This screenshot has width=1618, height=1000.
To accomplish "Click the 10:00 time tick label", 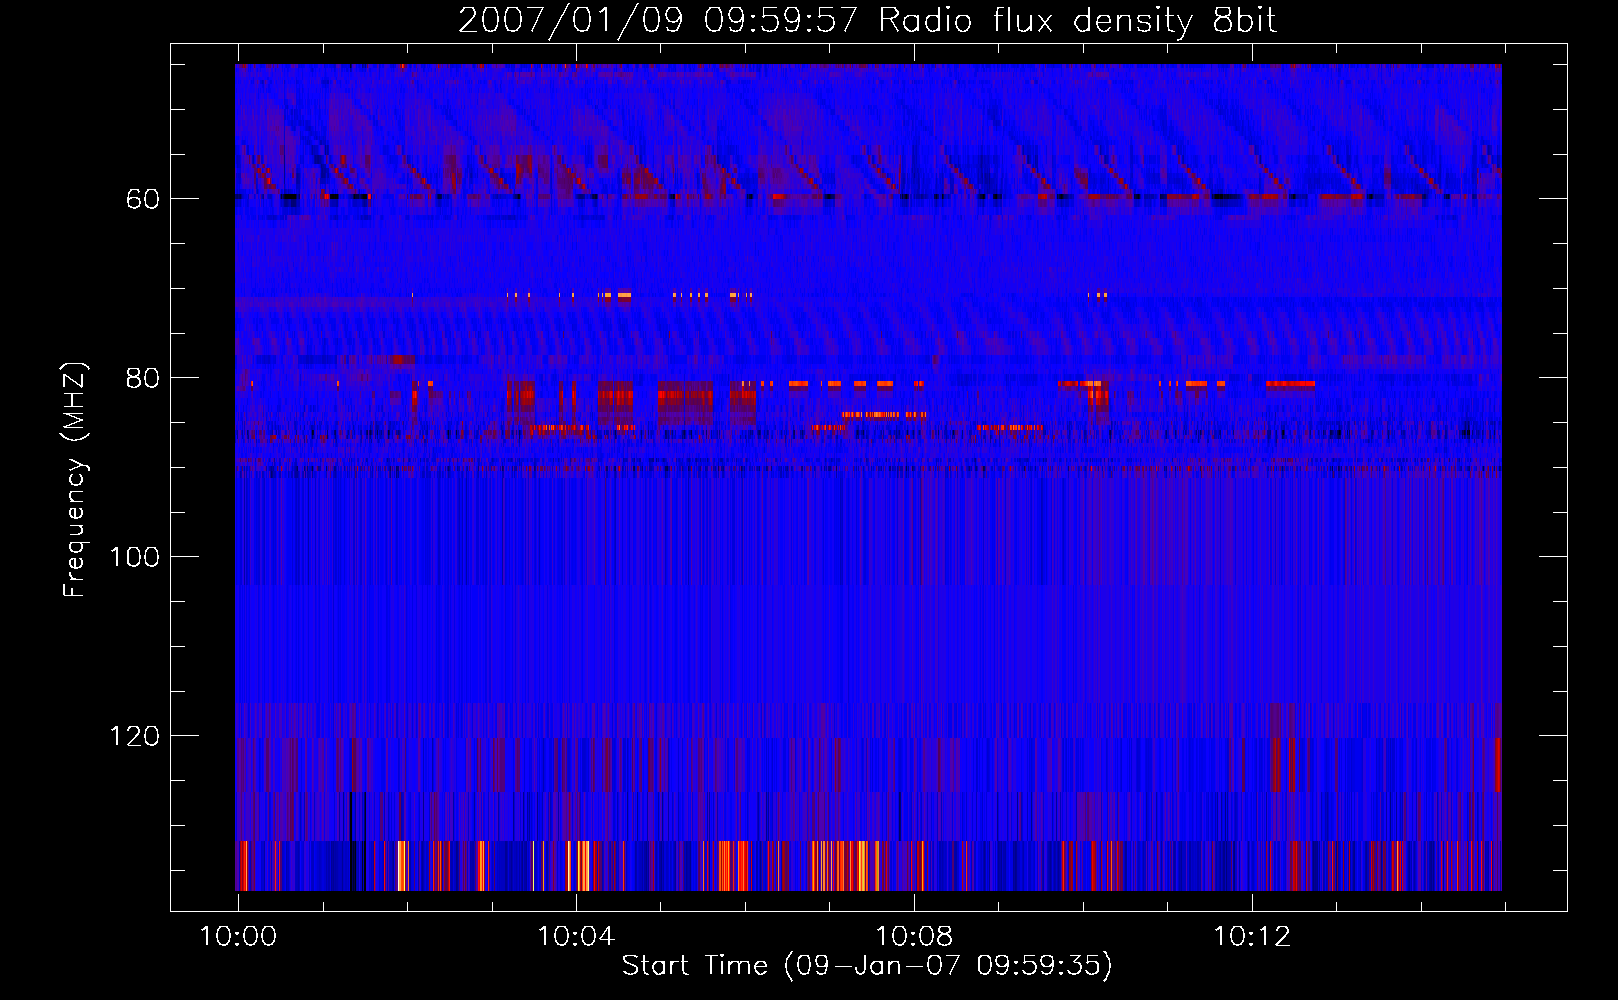I will pos(238,937).
